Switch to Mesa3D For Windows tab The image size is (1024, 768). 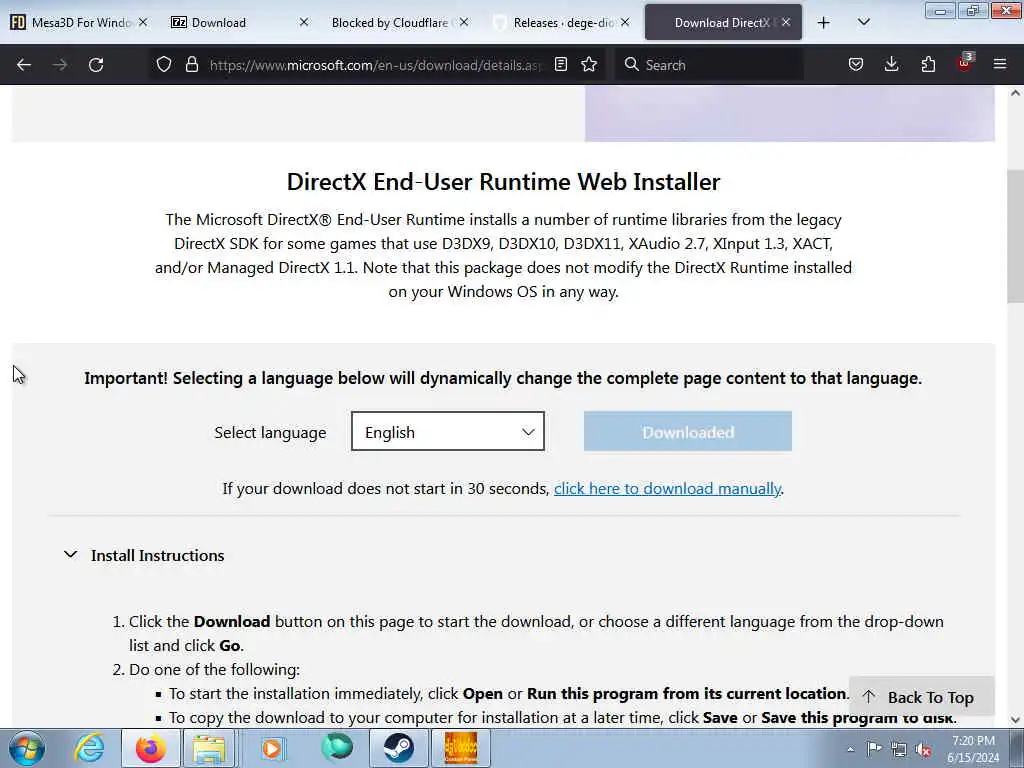[x=78, y=23]
